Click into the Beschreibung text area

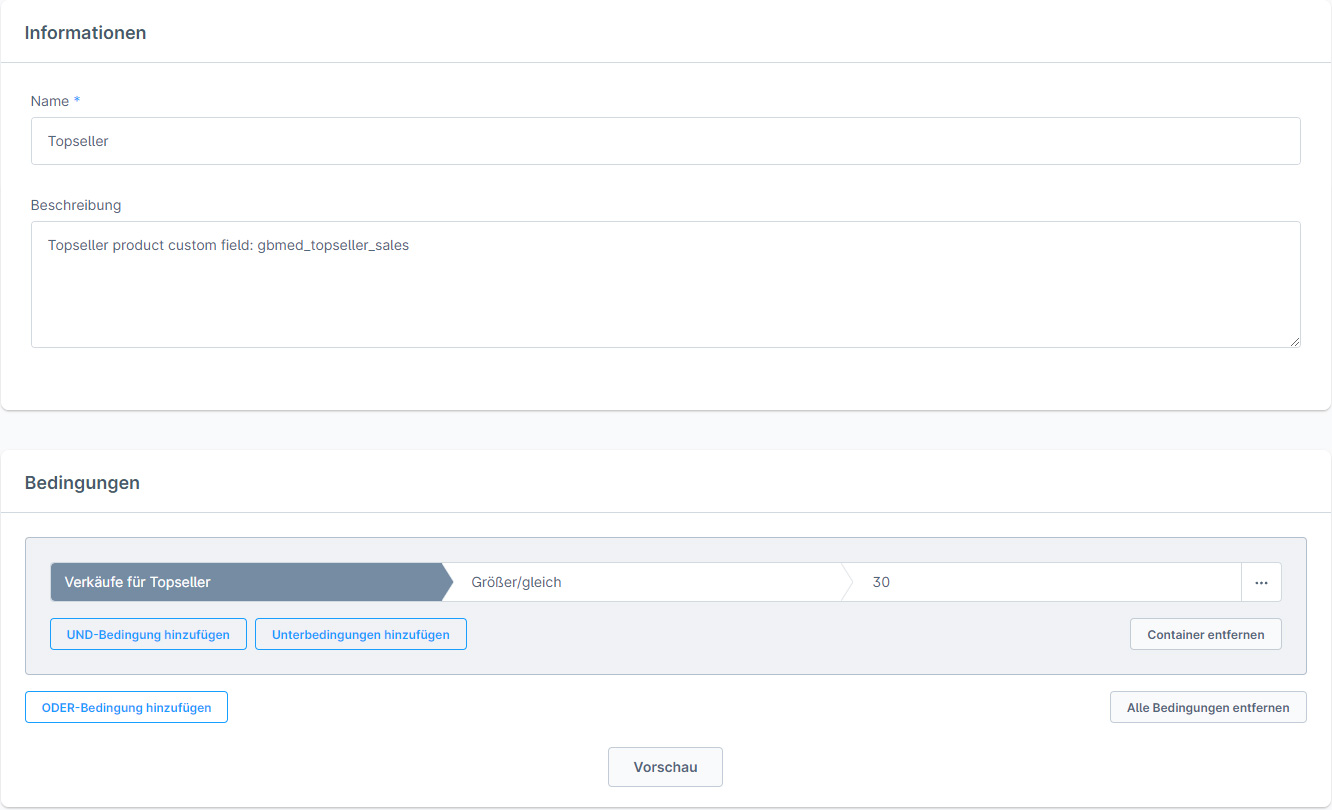[665, 285]
